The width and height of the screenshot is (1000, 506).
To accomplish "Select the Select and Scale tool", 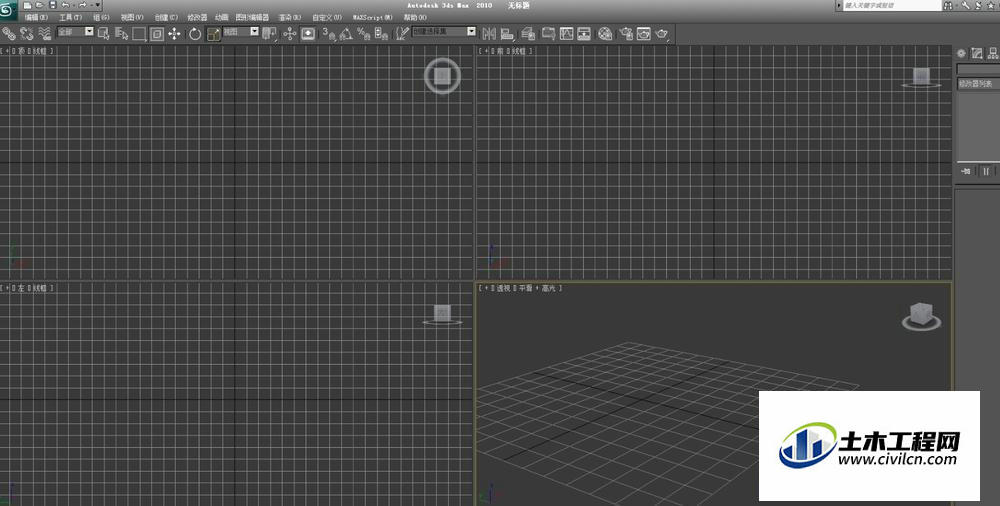I will [214, 34].
